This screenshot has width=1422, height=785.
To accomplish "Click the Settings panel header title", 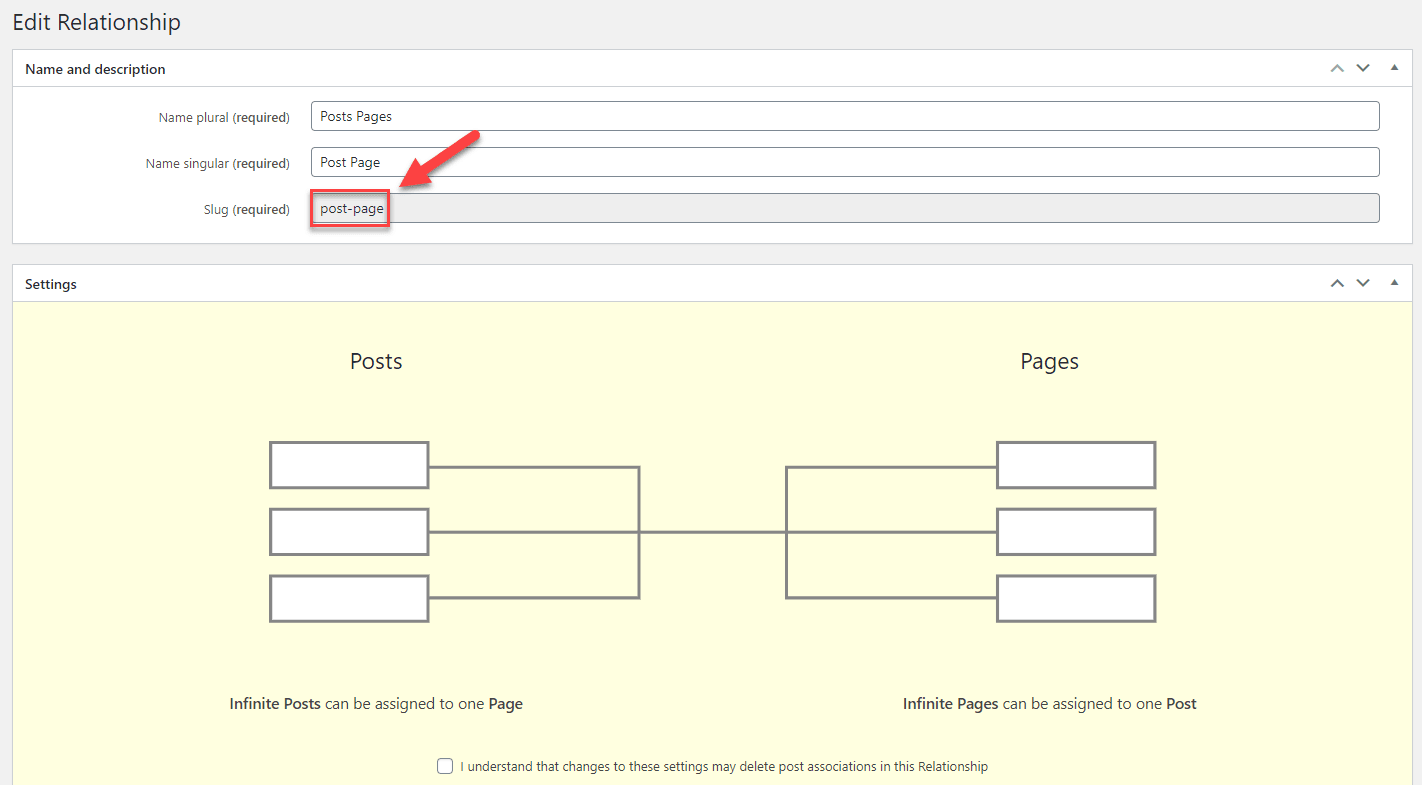I will tap(51, 284).
